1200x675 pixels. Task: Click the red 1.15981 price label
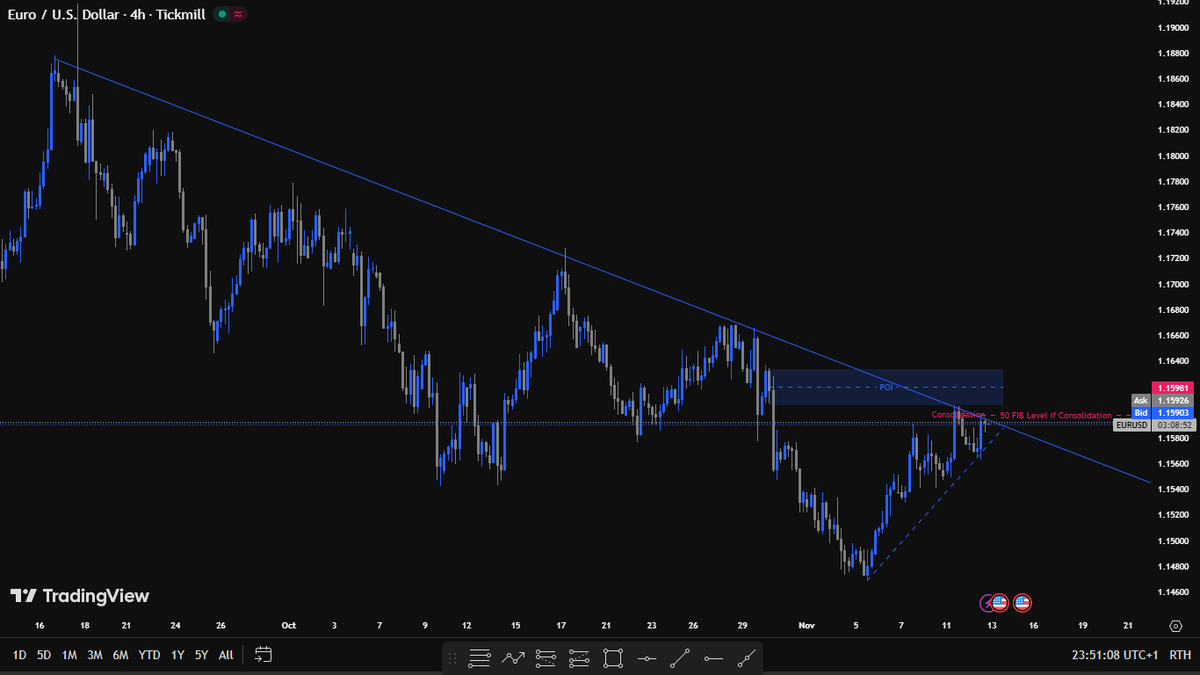pyautogui.click(x=1171, y=388)
